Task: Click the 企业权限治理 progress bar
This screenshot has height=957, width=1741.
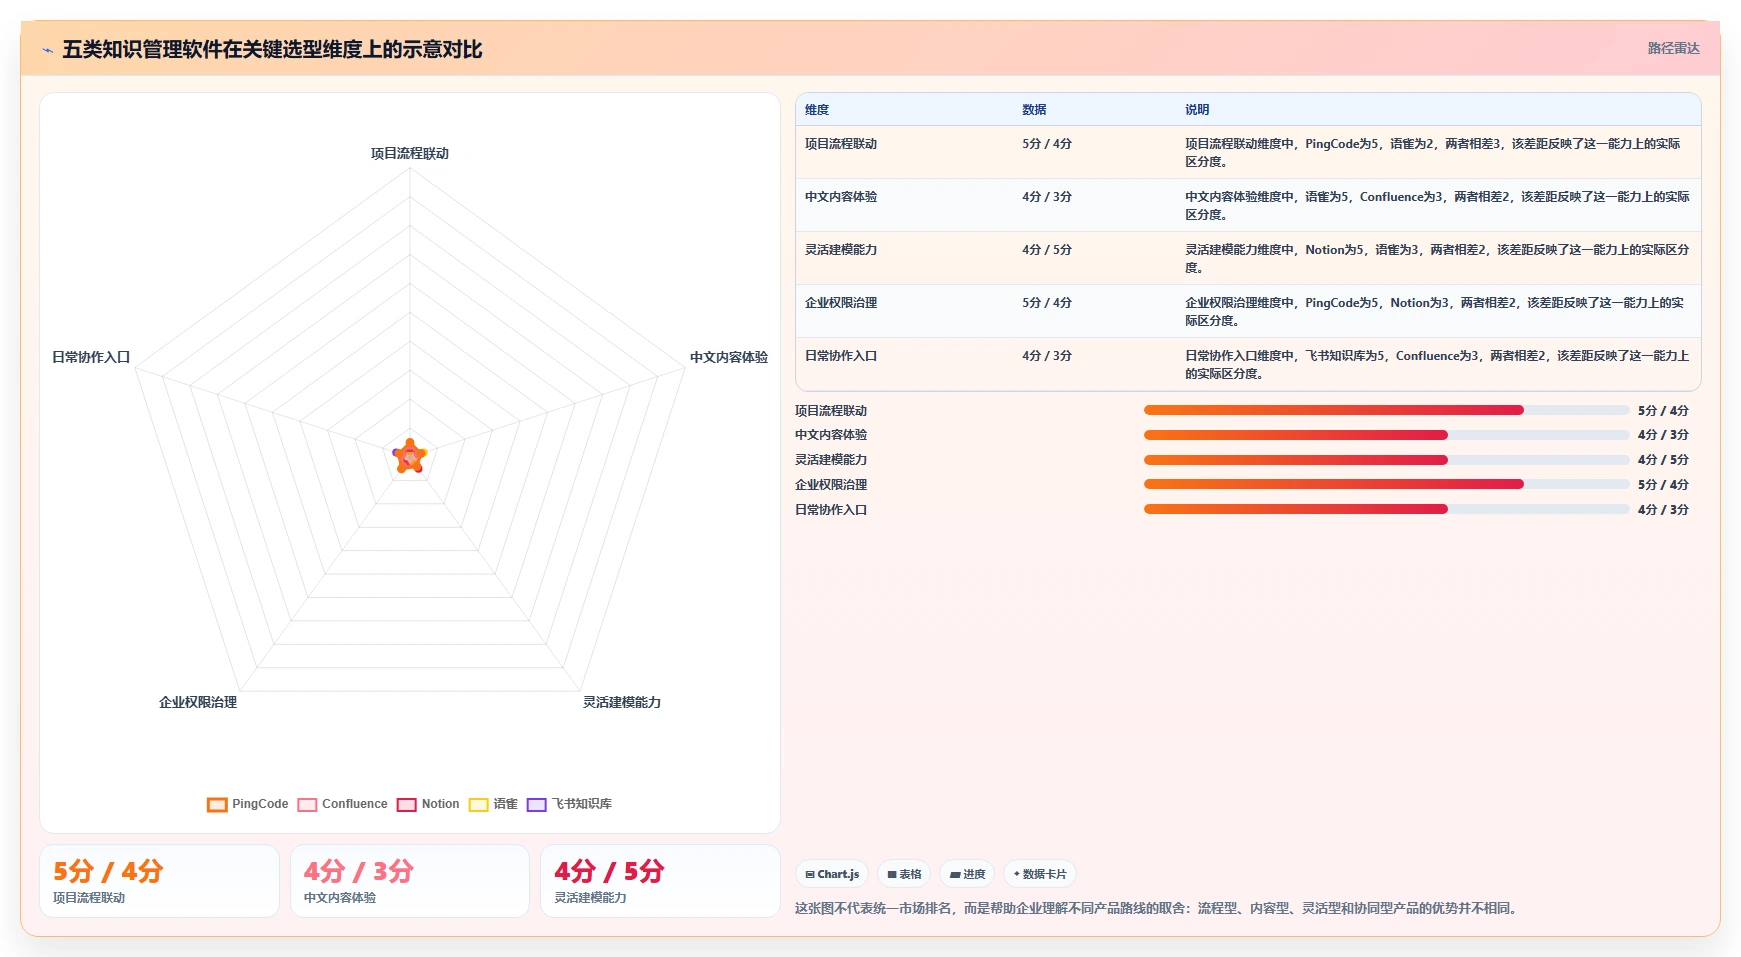Action: tap(1386, 484)
